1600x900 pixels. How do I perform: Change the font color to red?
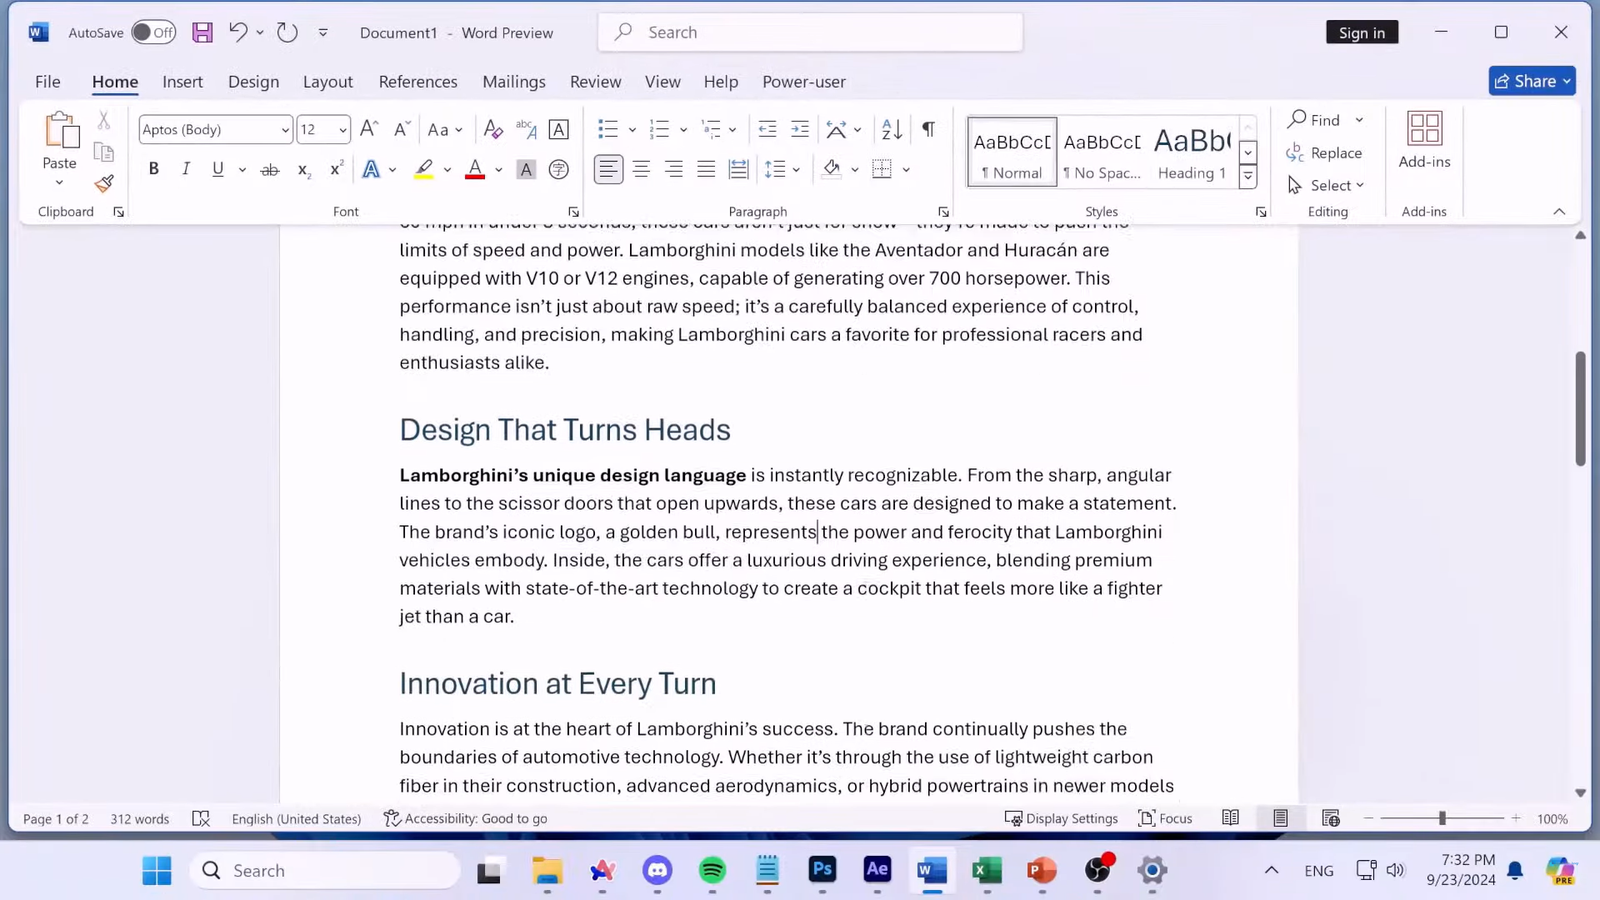474,169
